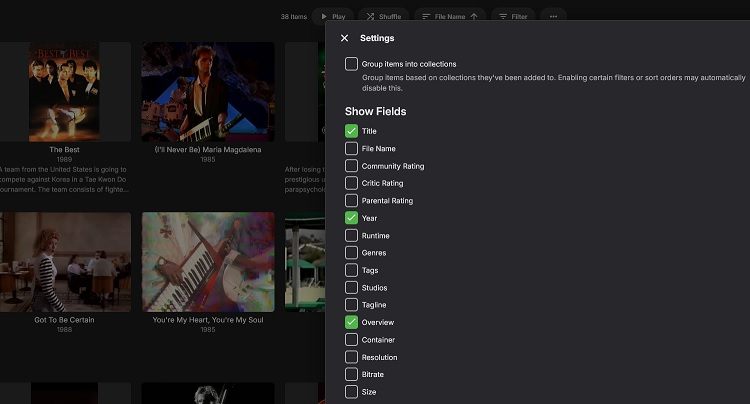Screen dimensions: 750x404
Task: Open the three-dots more options menu
Action: point(553,16)
